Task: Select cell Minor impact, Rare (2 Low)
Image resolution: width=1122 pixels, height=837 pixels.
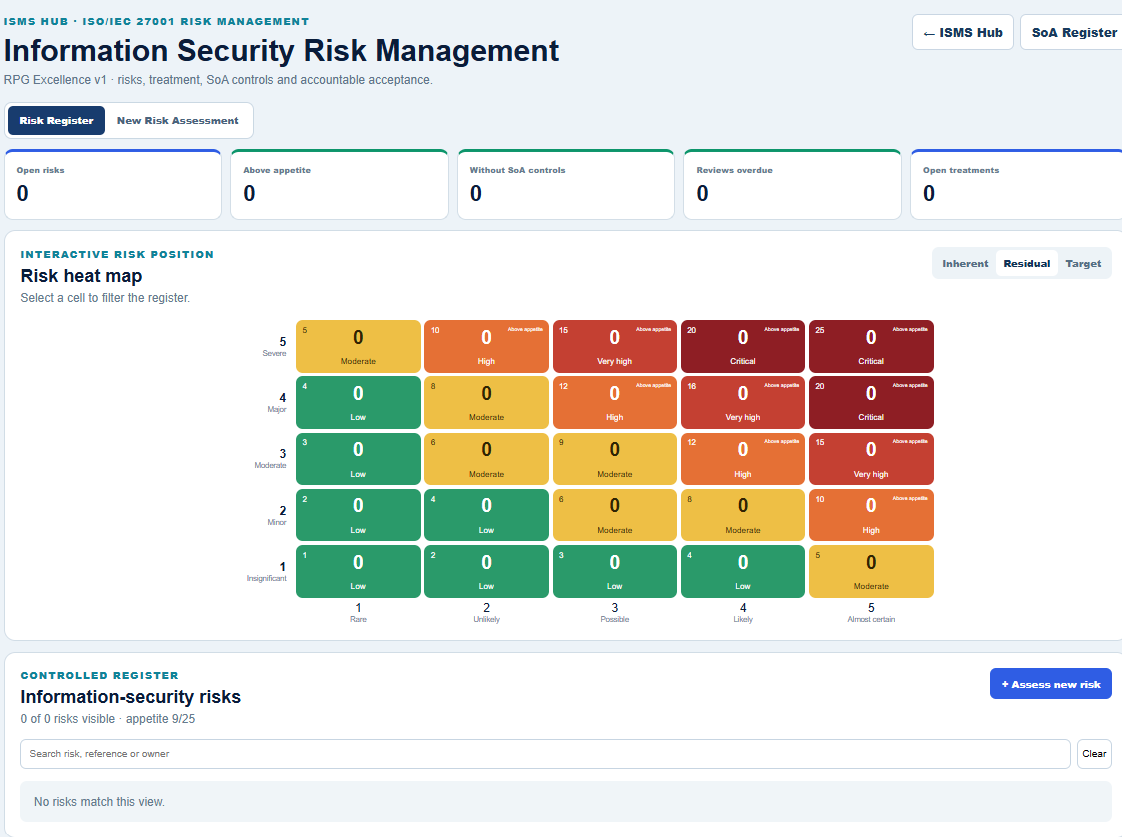Action: coord(358,515)
